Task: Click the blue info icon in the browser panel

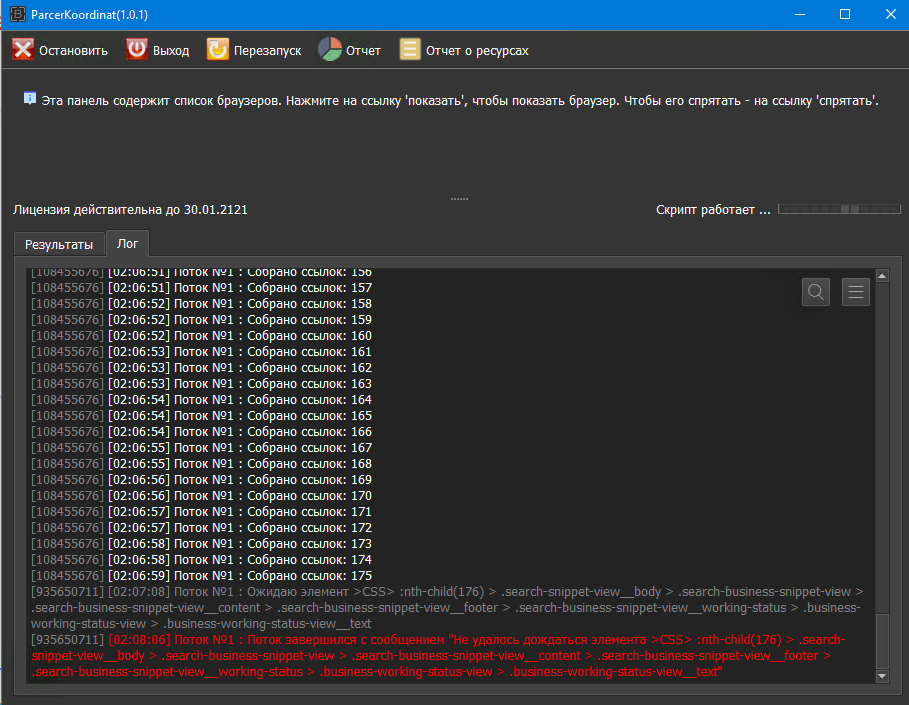Action: pyautogui.click(x=30, y=99)
